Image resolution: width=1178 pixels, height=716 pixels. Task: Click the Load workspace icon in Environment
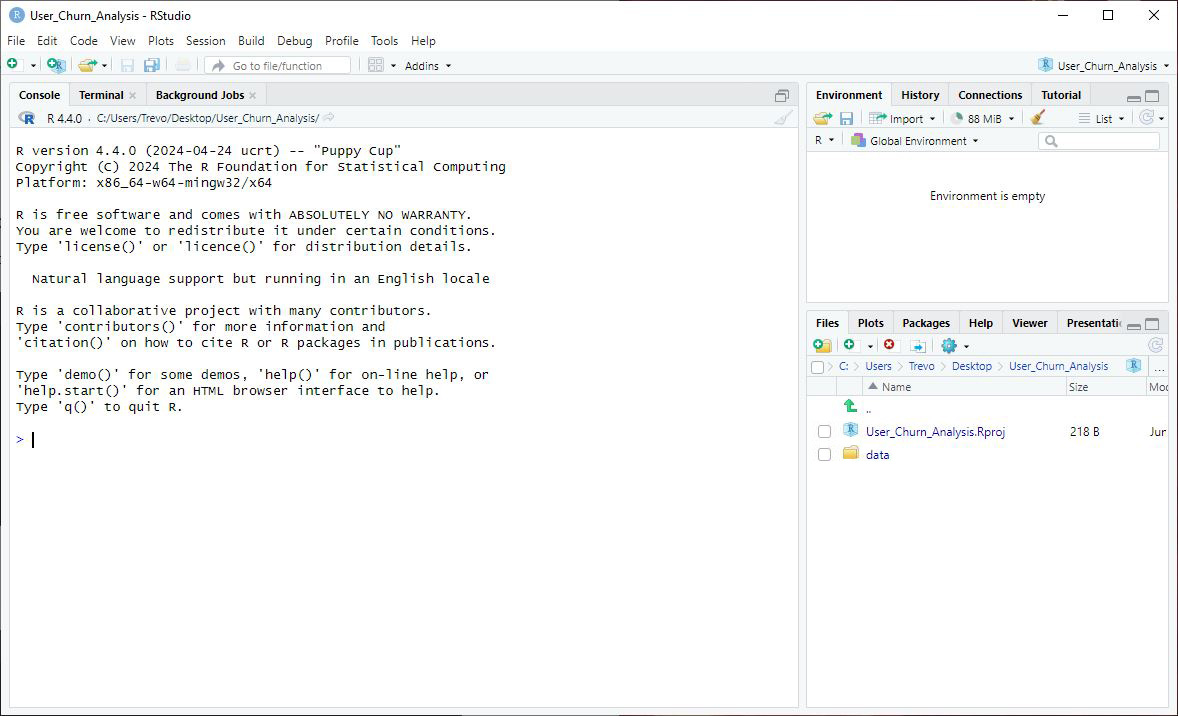pyautogui.click(x=823, y=118)
